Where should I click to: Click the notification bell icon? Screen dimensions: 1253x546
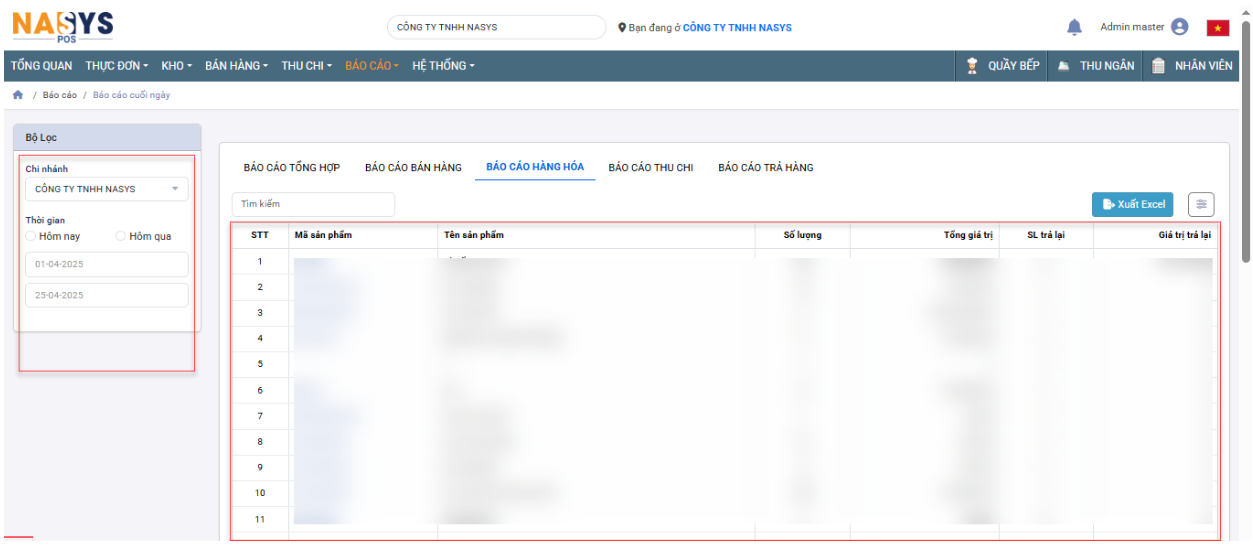(x=1074, y=27)
